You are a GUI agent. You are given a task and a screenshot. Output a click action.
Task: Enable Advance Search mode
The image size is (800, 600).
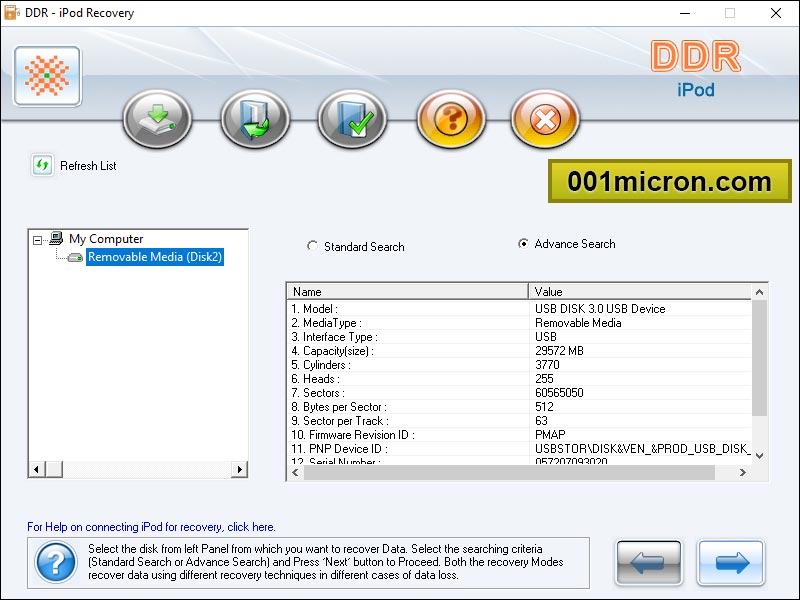[x=524, y=244]
